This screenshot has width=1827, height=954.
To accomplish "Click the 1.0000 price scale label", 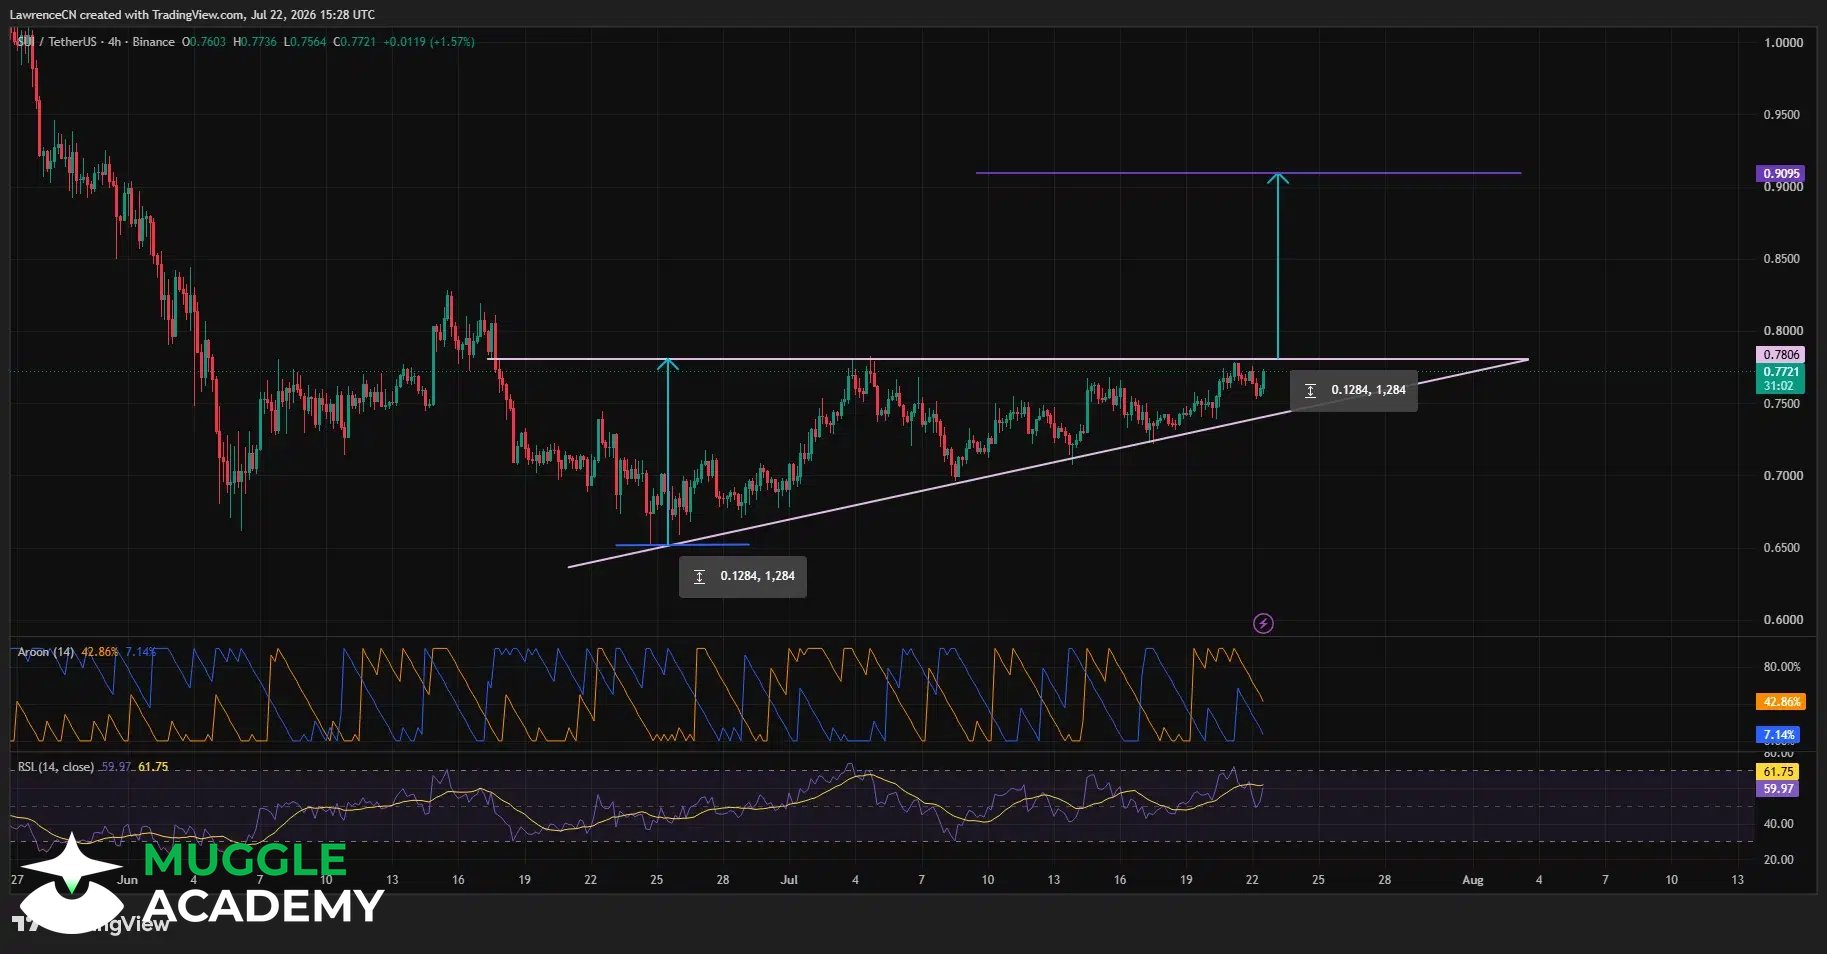I will click(1783, 43).
